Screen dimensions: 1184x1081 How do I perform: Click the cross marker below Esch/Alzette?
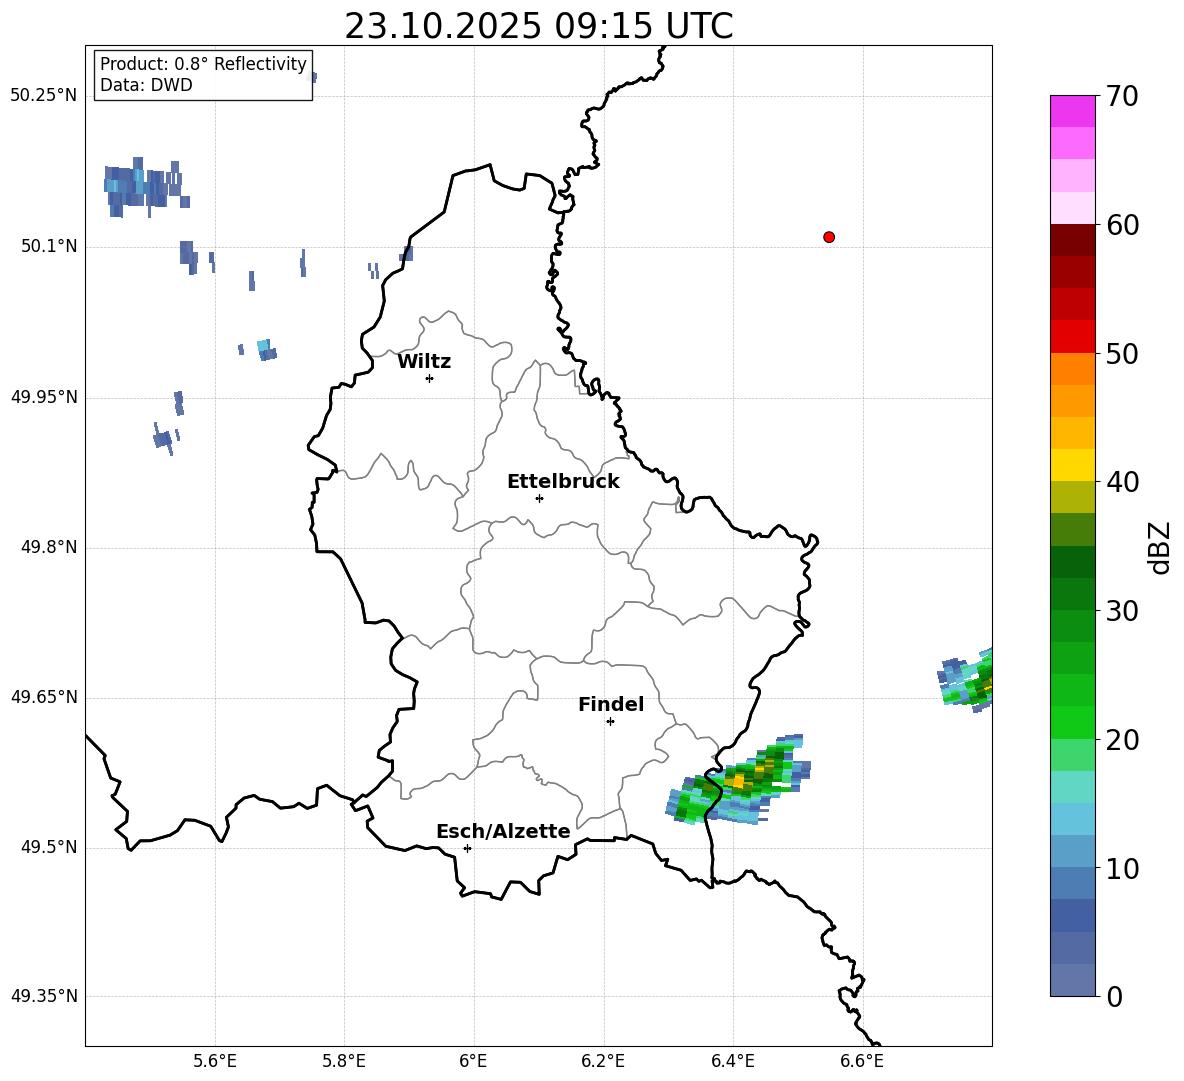coord(467,848)
